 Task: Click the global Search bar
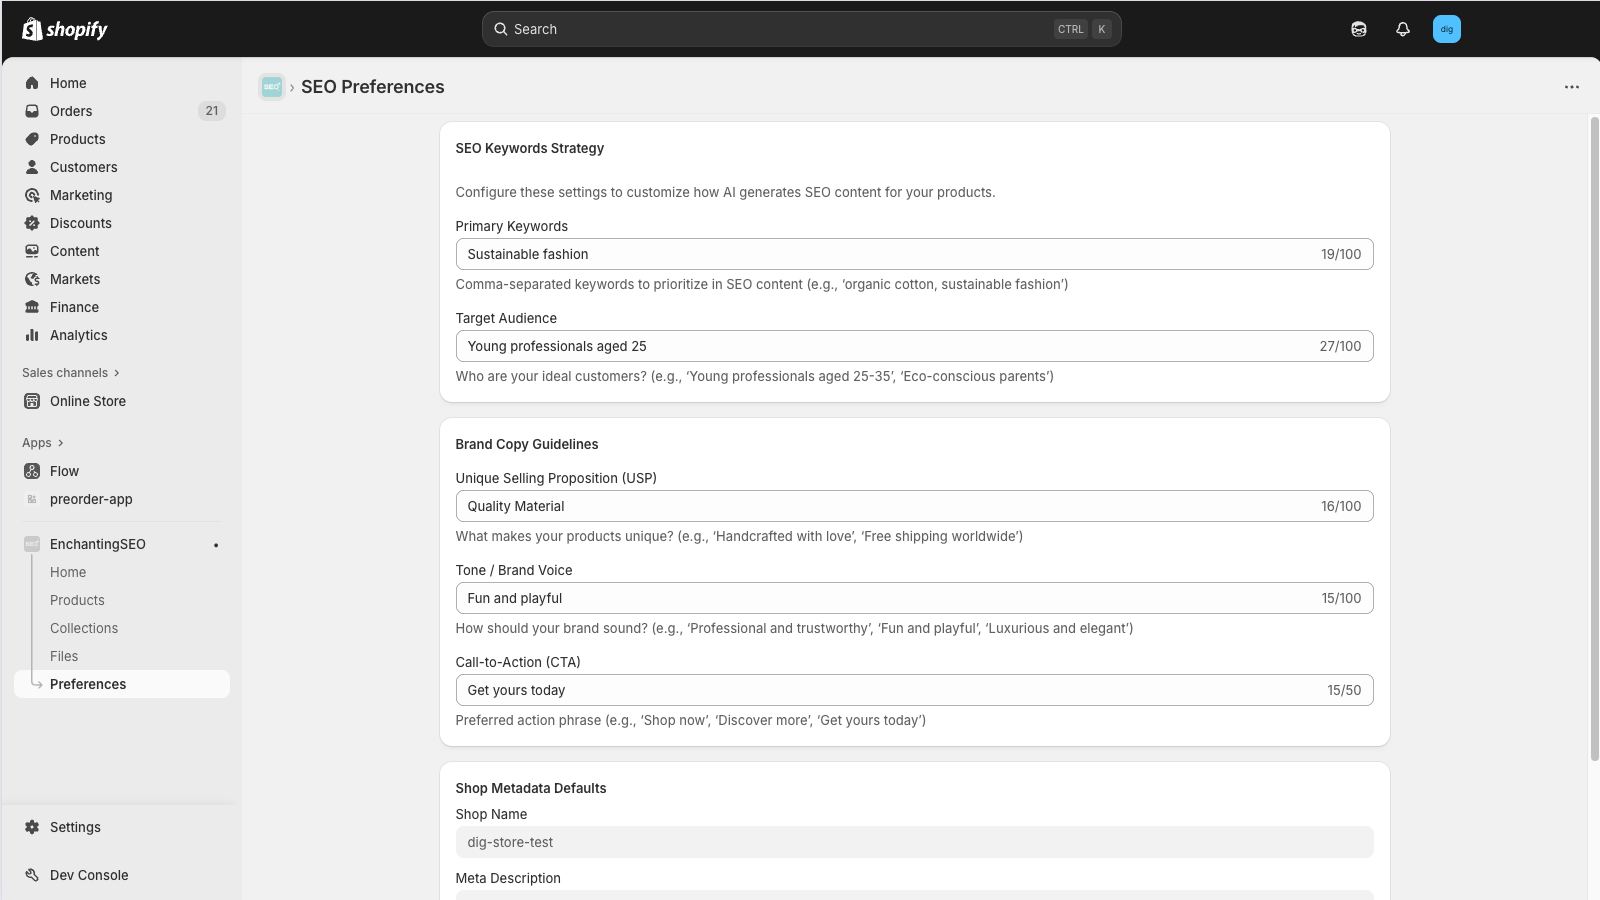(800, 28)
